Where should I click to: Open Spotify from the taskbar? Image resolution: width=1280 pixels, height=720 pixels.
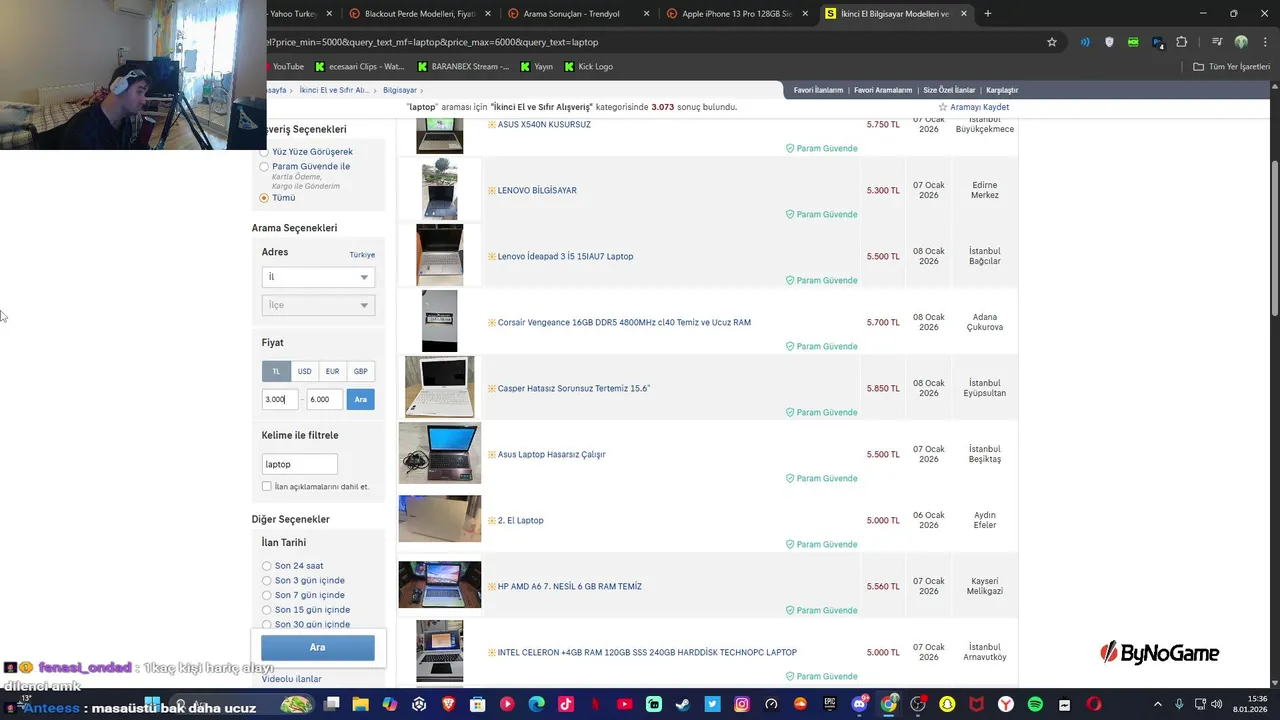1035,704
